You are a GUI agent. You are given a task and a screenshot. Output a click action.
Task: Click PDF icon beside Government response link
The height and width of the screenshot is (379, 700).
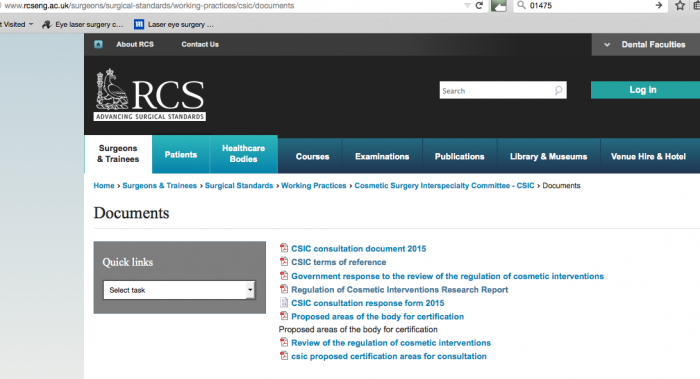click(x=283, y=275)
